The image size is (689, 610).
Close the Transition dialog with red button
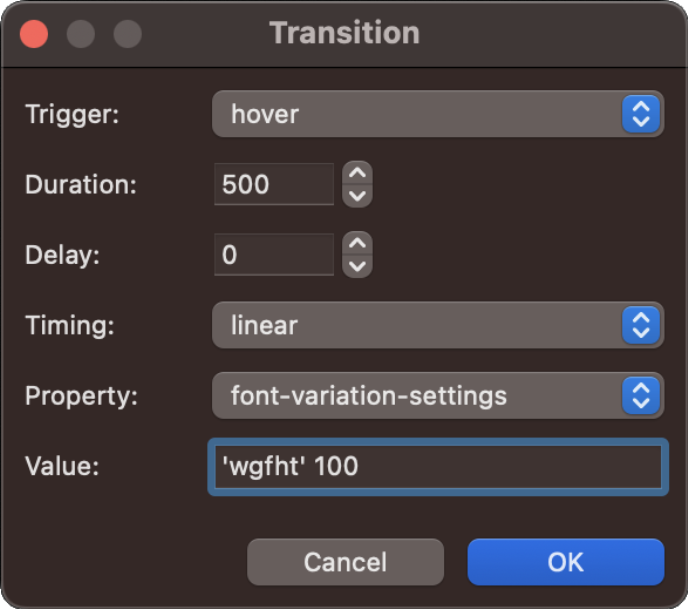pos(35,34)
